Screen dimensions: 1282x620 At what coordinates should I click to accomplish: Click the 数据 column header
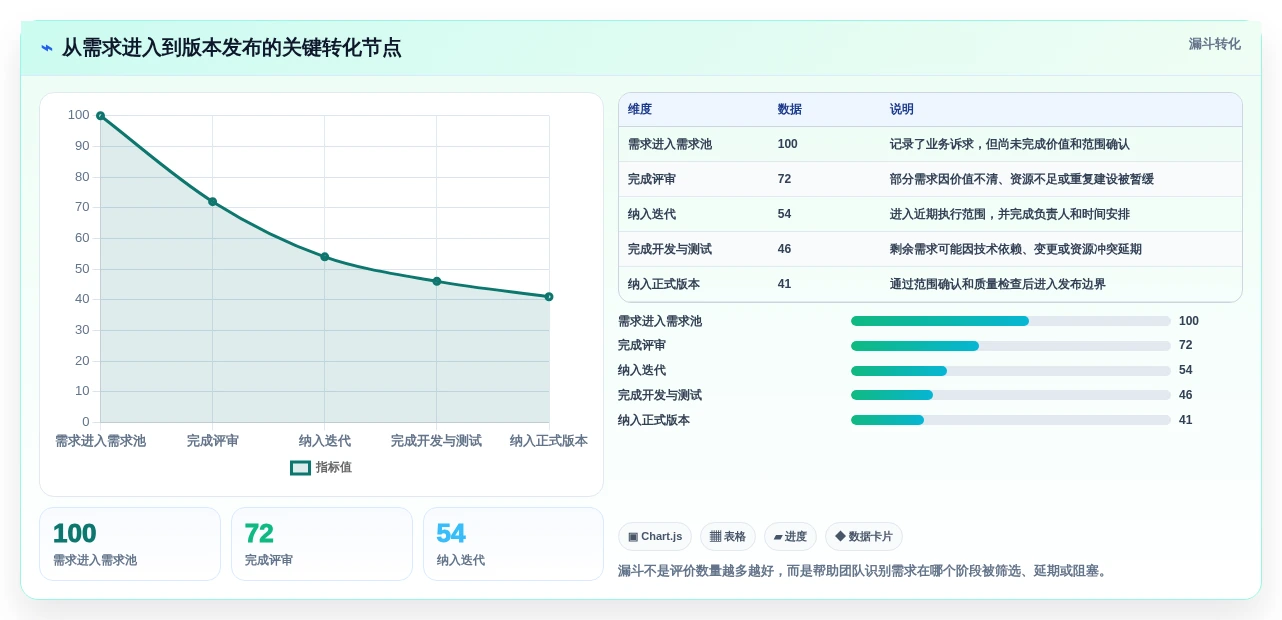tap(789, 110)
